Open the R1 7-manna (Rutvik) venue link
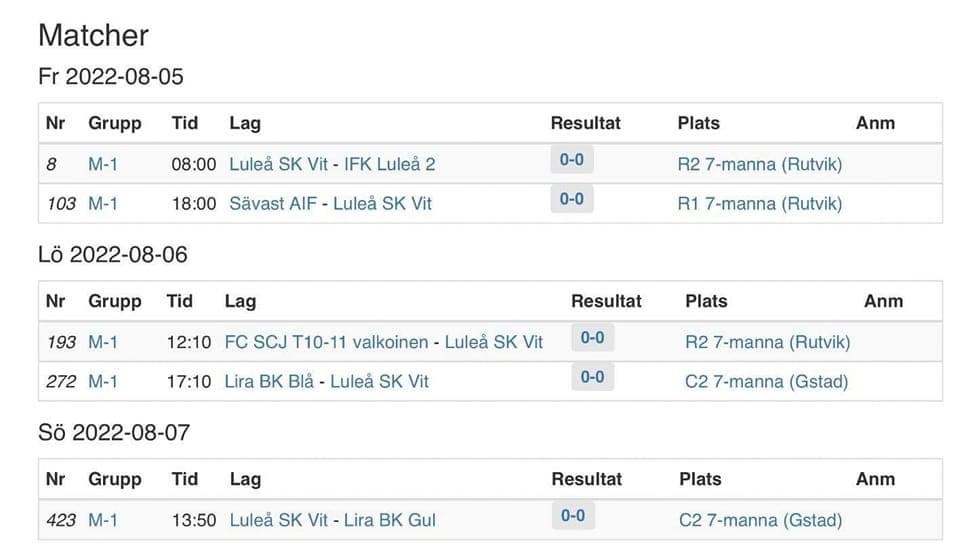 click(760, 203)
